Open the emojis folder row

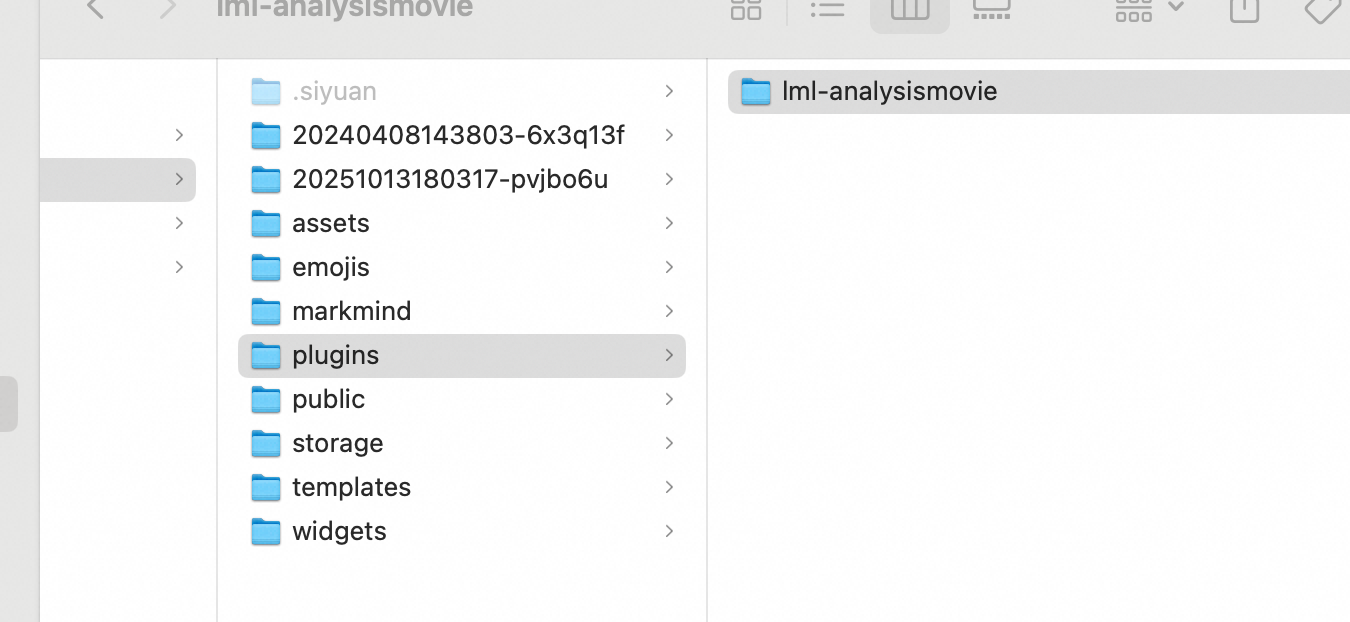point(330,267)
